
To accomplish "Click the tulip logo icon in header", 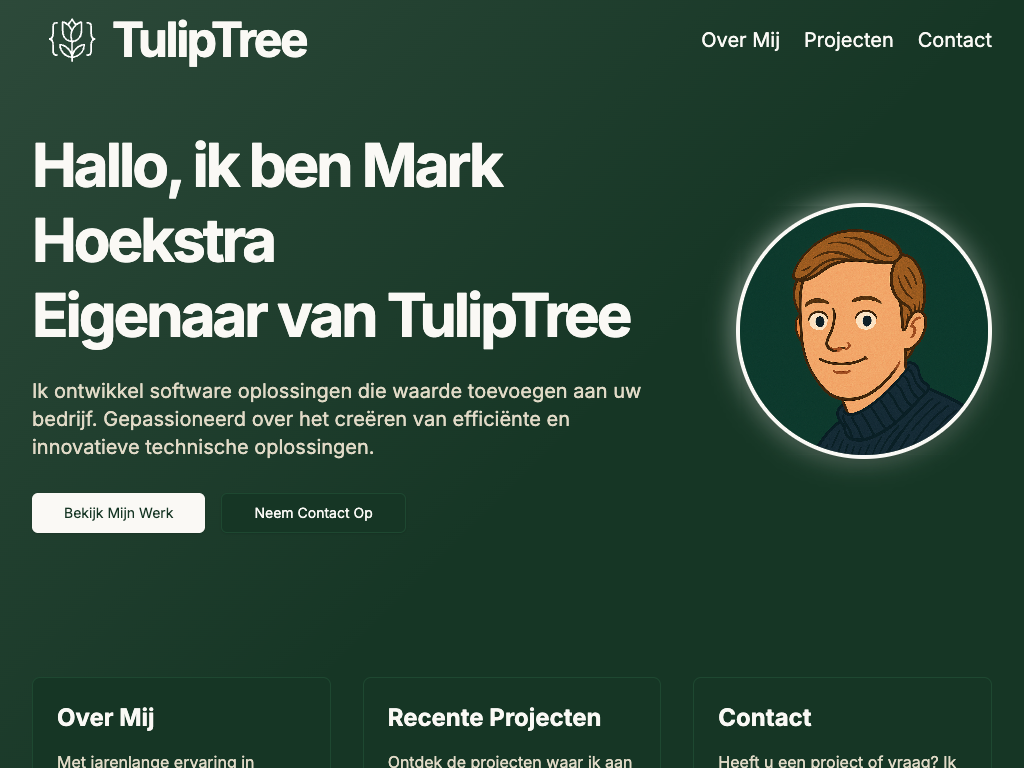I will click(72, 40).
